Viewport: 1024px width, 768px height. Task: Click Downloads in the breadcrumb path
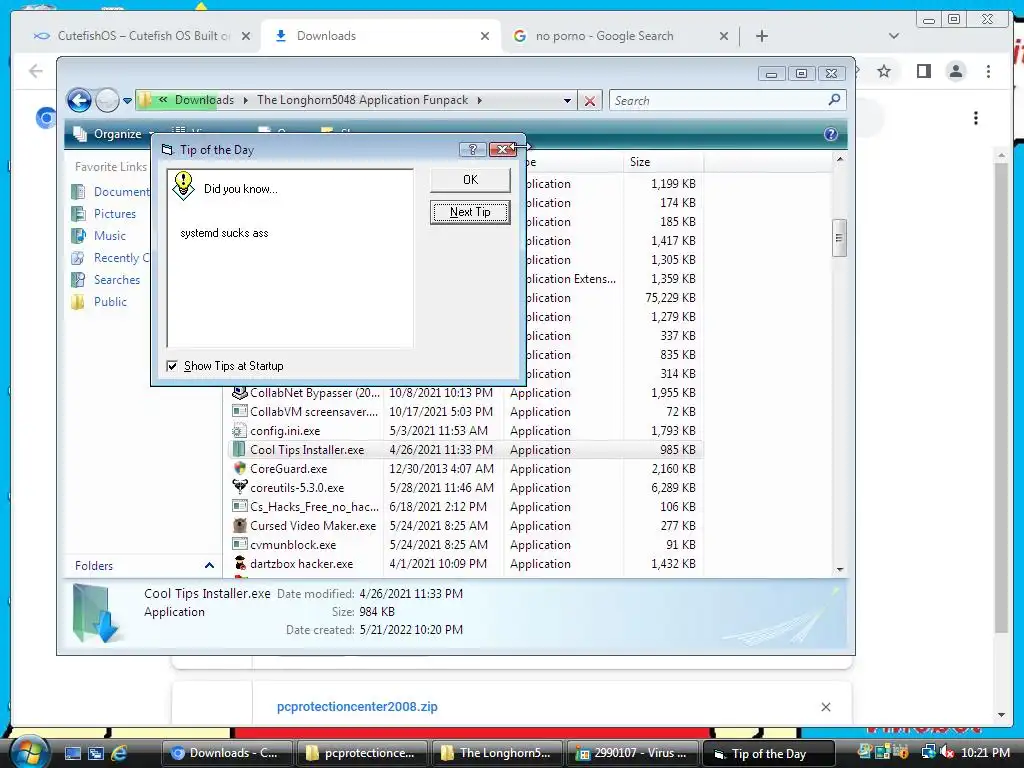[204, 100]
